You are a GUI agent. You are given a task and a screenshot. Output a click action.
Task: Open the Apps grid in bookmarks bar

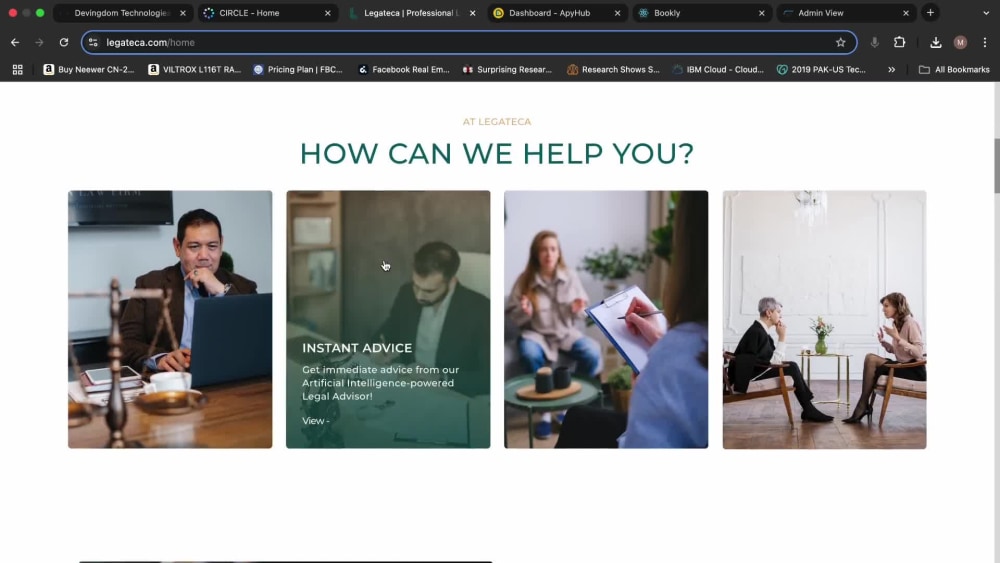click(18, 69)
